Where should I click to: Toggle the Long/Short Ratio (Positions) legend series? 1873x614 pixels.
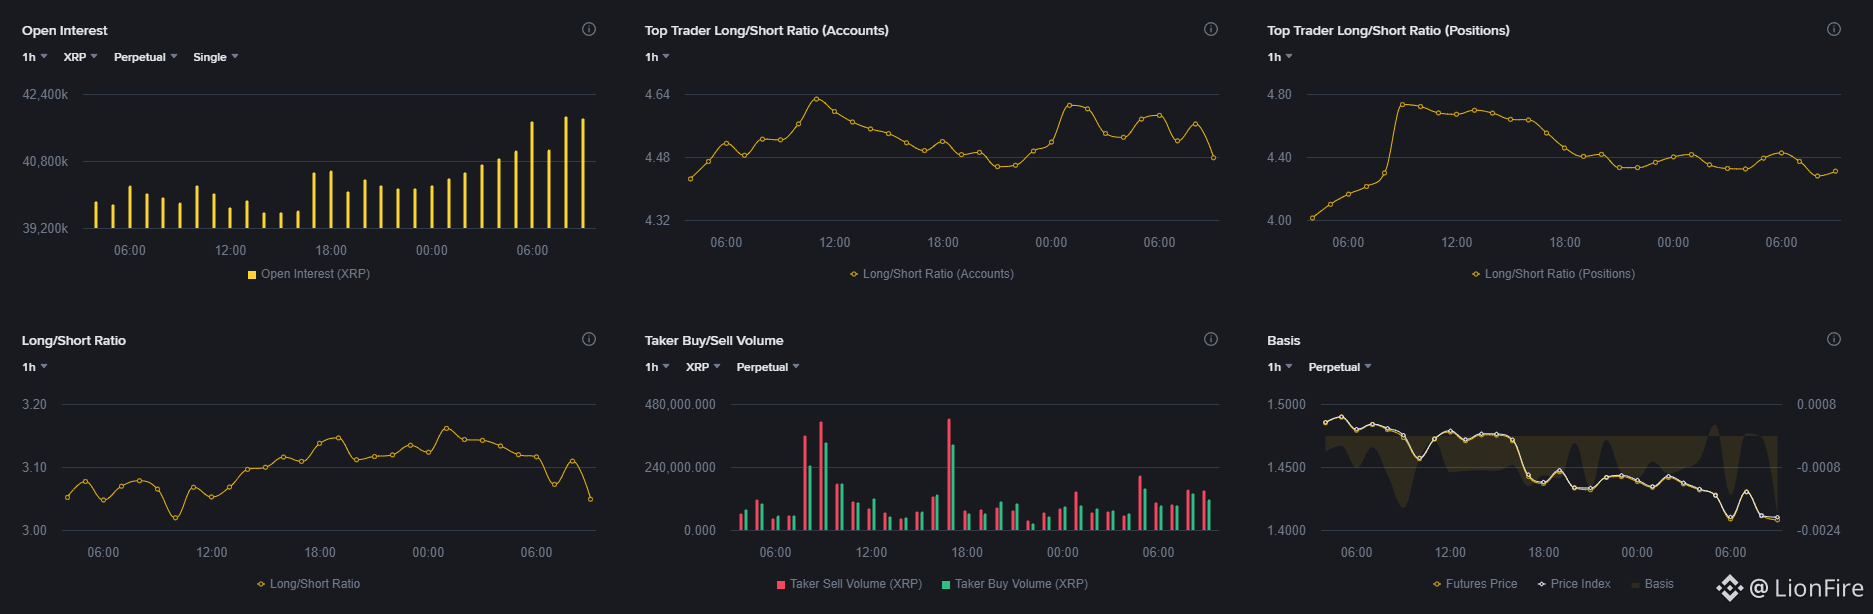click(x=1554, y=274)
